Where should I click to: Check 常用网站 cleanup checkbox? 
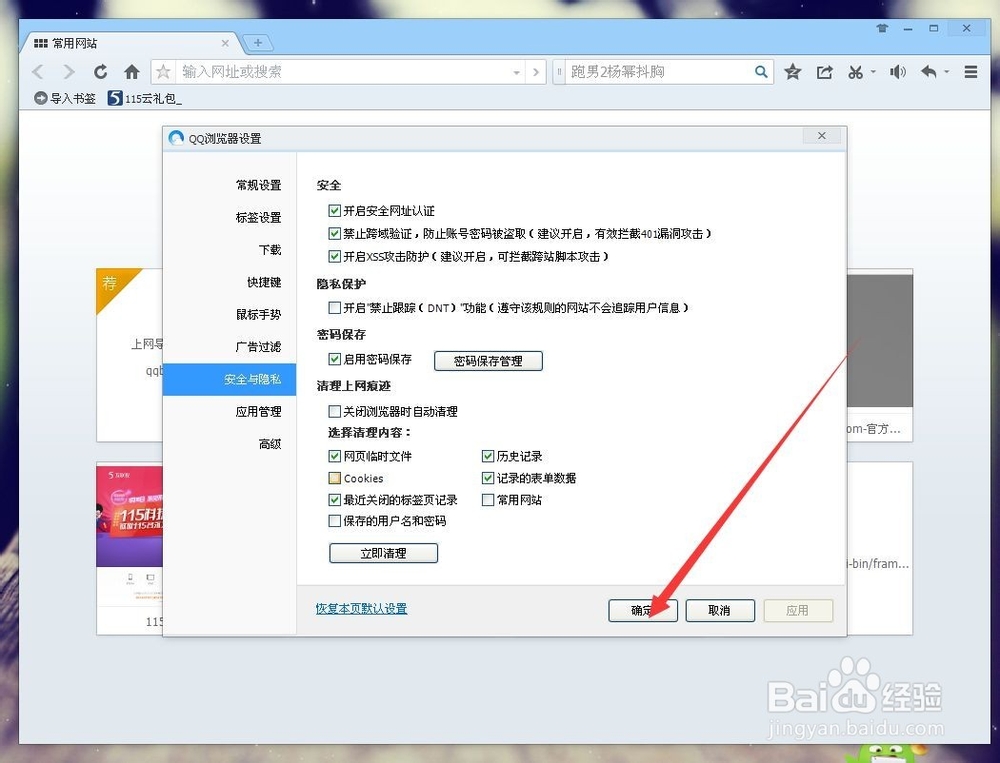tap(488, 500)
